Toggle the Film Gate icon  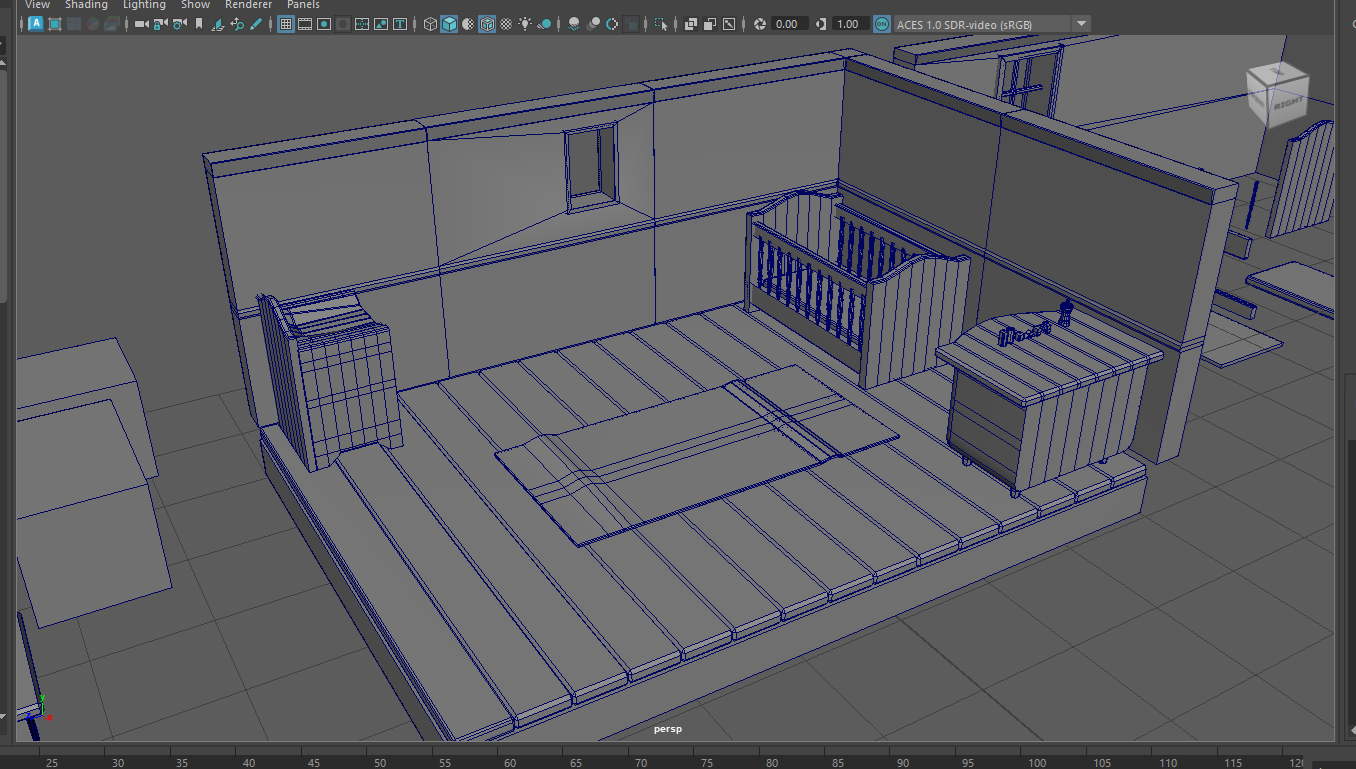coord(305,24)
